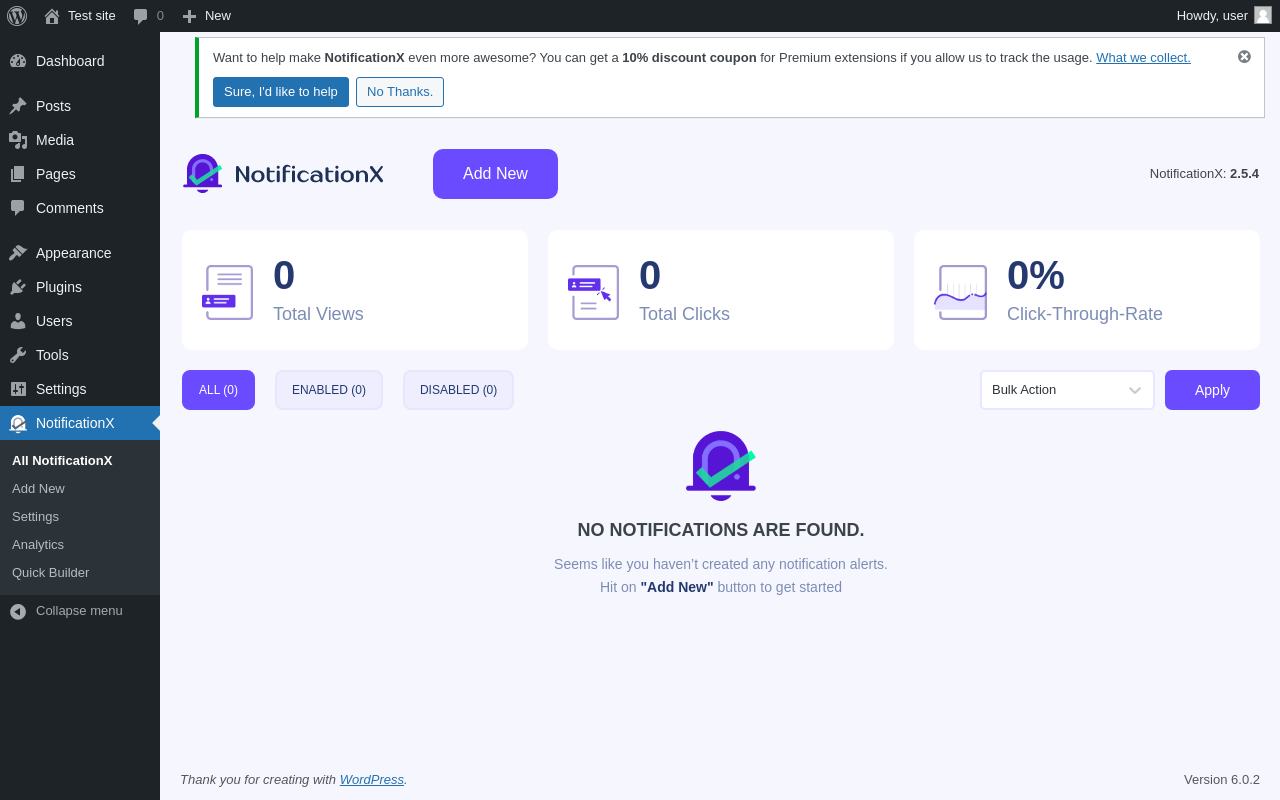Viewport: 1280px width, 800px height.
Task: Click the Test site home icon
Action: click(x=52, y=16)
